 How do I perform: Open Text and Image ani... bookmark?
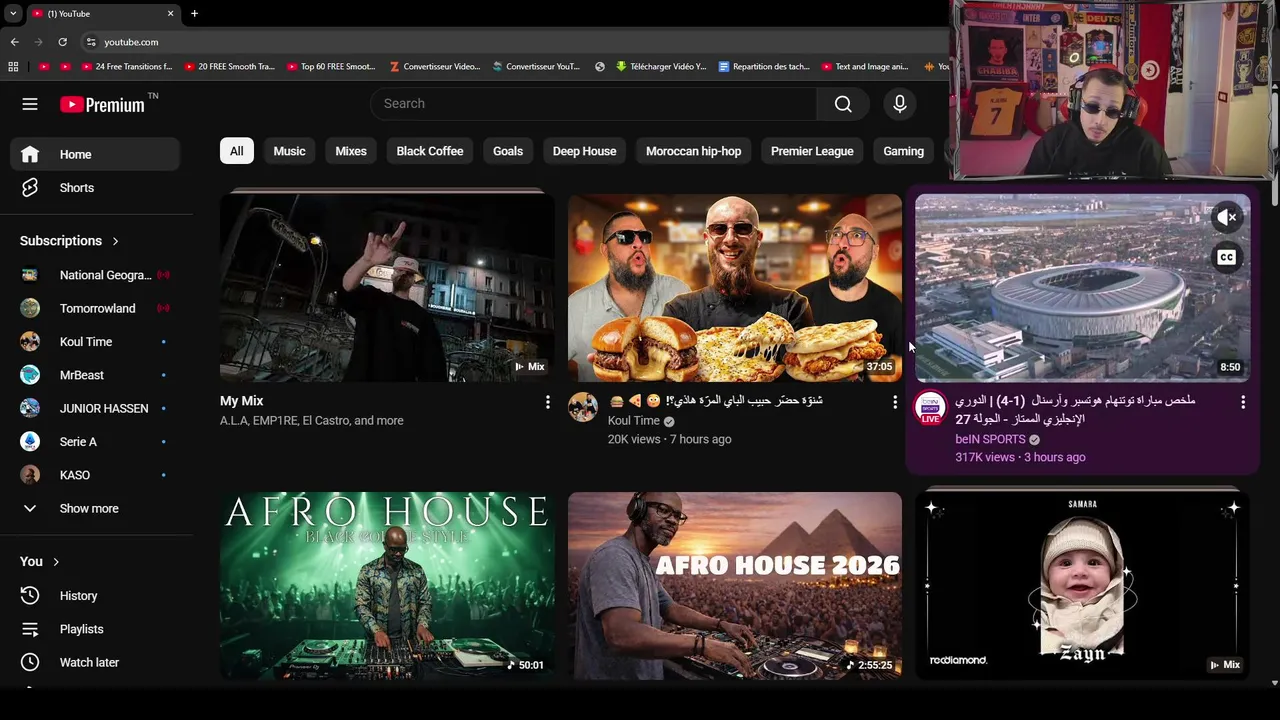pos(866,67)
